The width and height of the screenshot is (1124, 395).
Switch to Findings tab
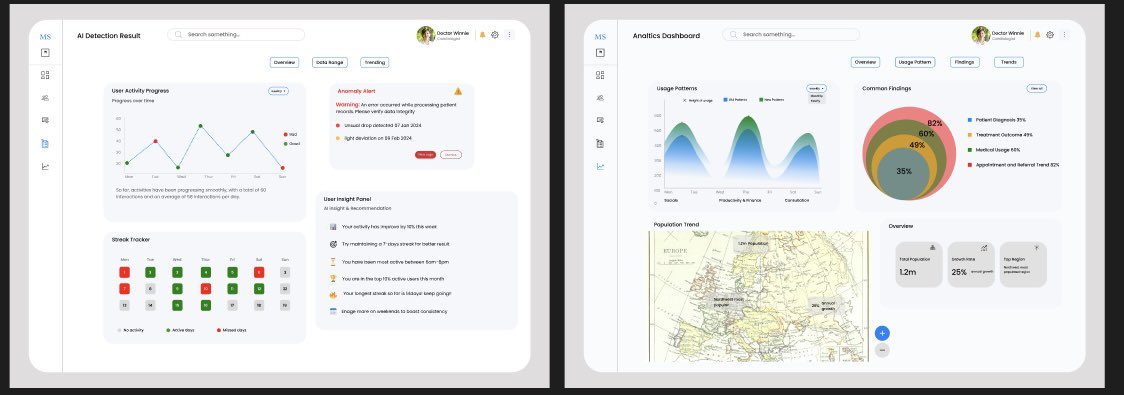pos(964,62)
